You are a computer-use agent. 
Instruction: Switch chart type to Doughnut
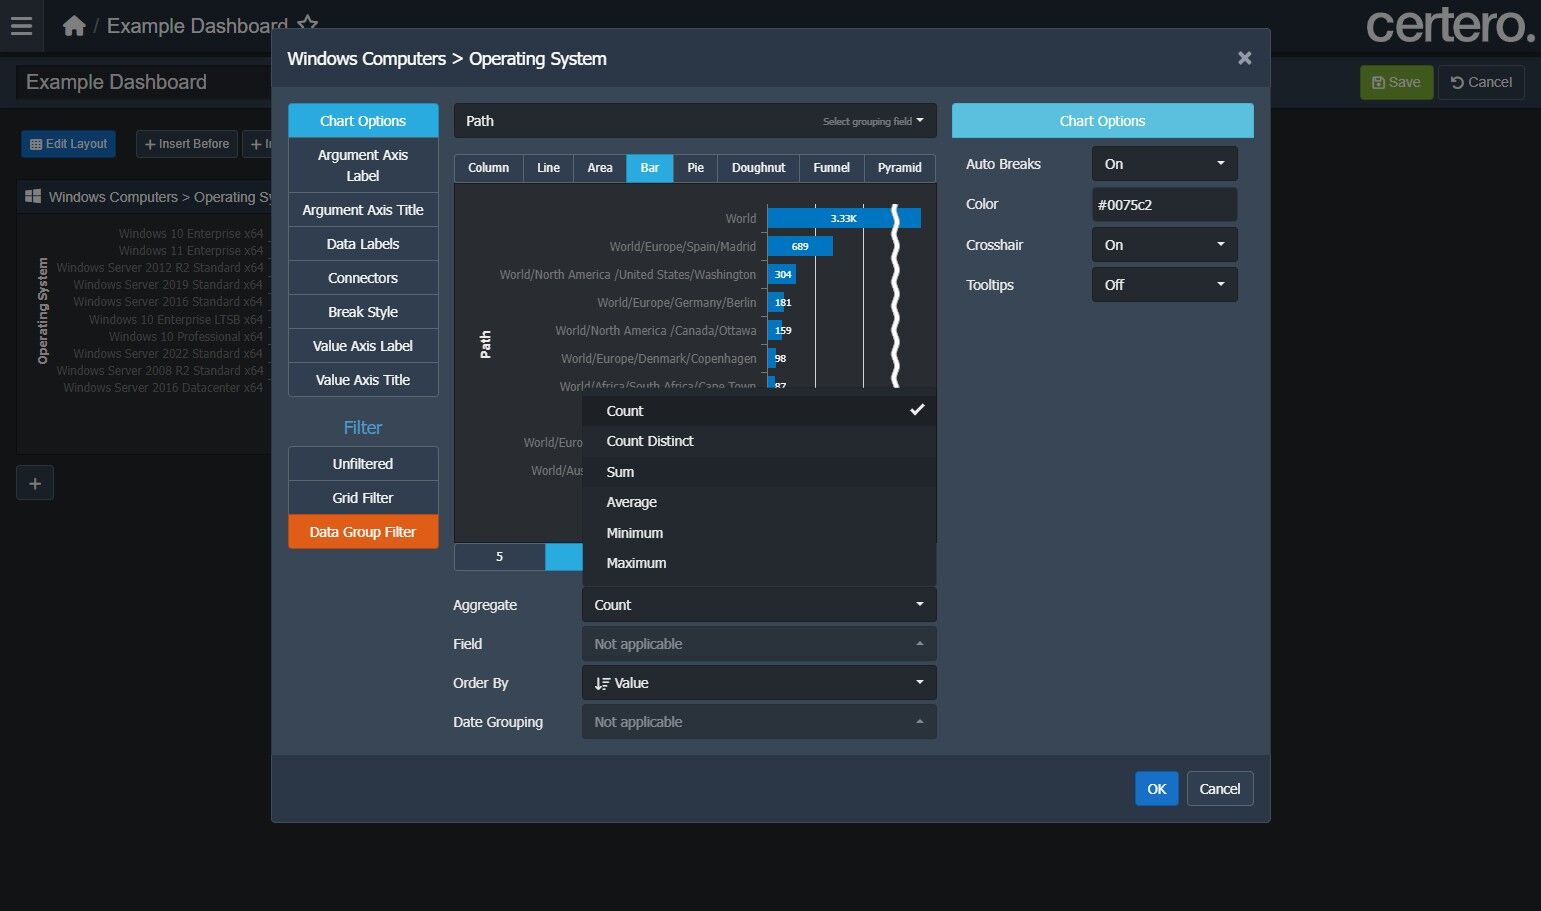758,168
